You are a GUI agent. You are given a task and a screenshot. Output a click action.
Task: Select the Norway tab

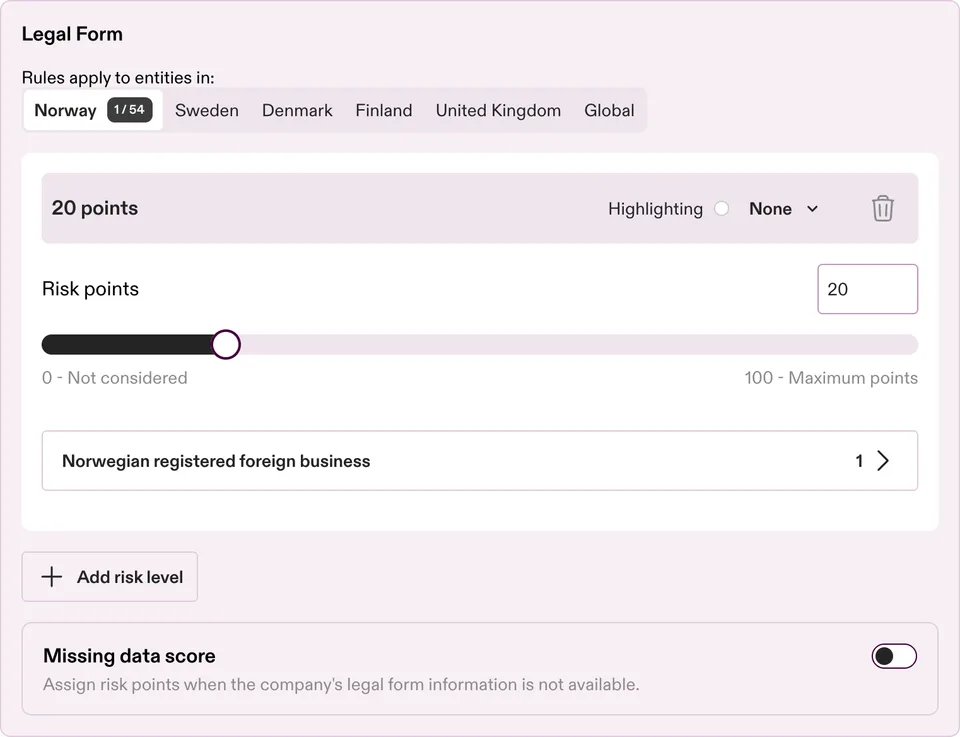pyautogui.click(x=93, y=110)
